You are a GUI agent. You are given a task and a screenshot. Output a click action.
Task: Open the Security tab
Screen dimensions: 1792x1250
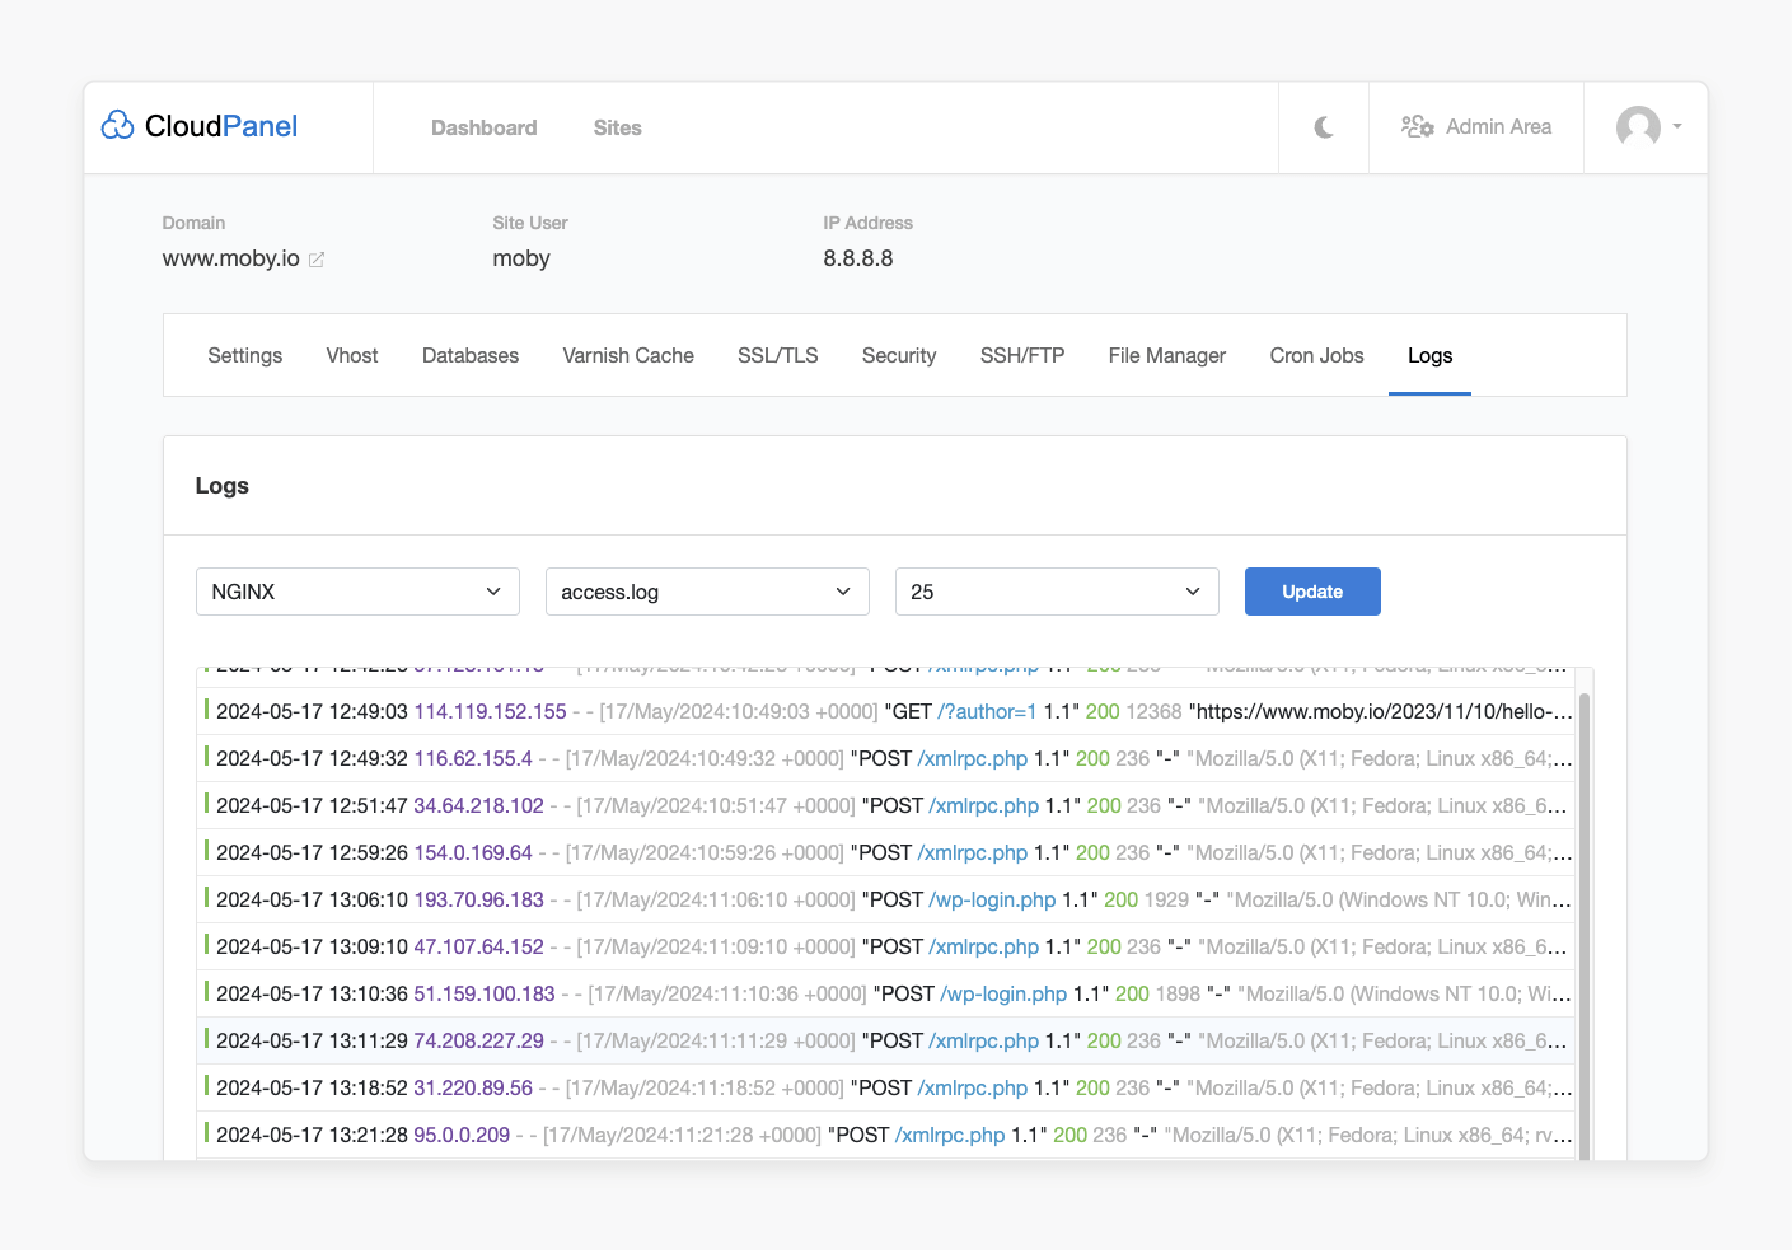[x=899, y=356]
